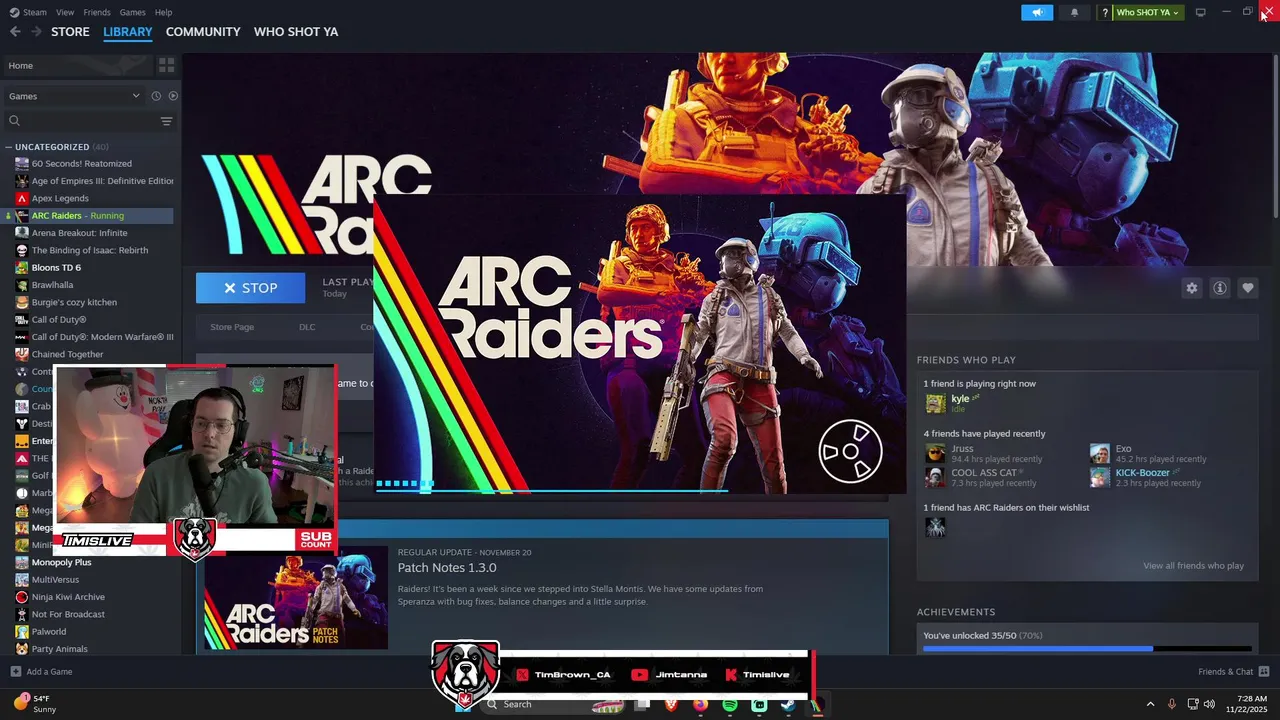This screenshot has width=1280, height=720.
Task: Select Palworld in the library
Action: pyautogui.click(x=49, y=632)
